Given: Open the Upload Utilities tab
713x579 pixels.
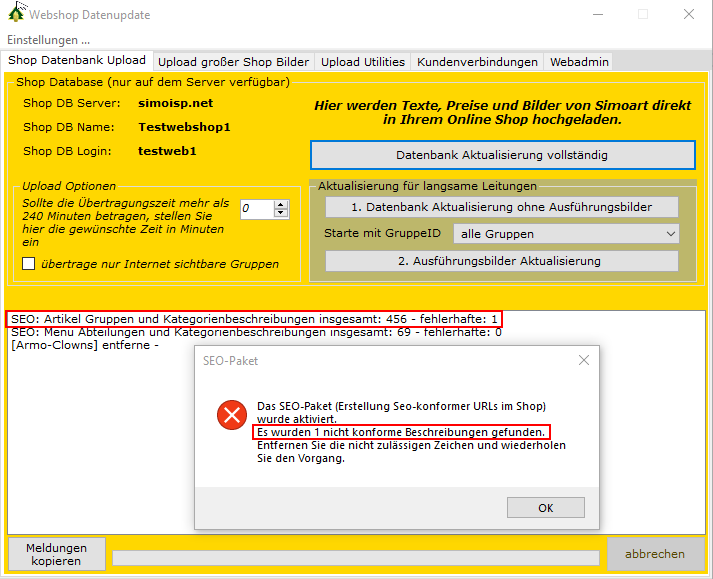Looking at the screenshot, I should (x=364, y=62).
